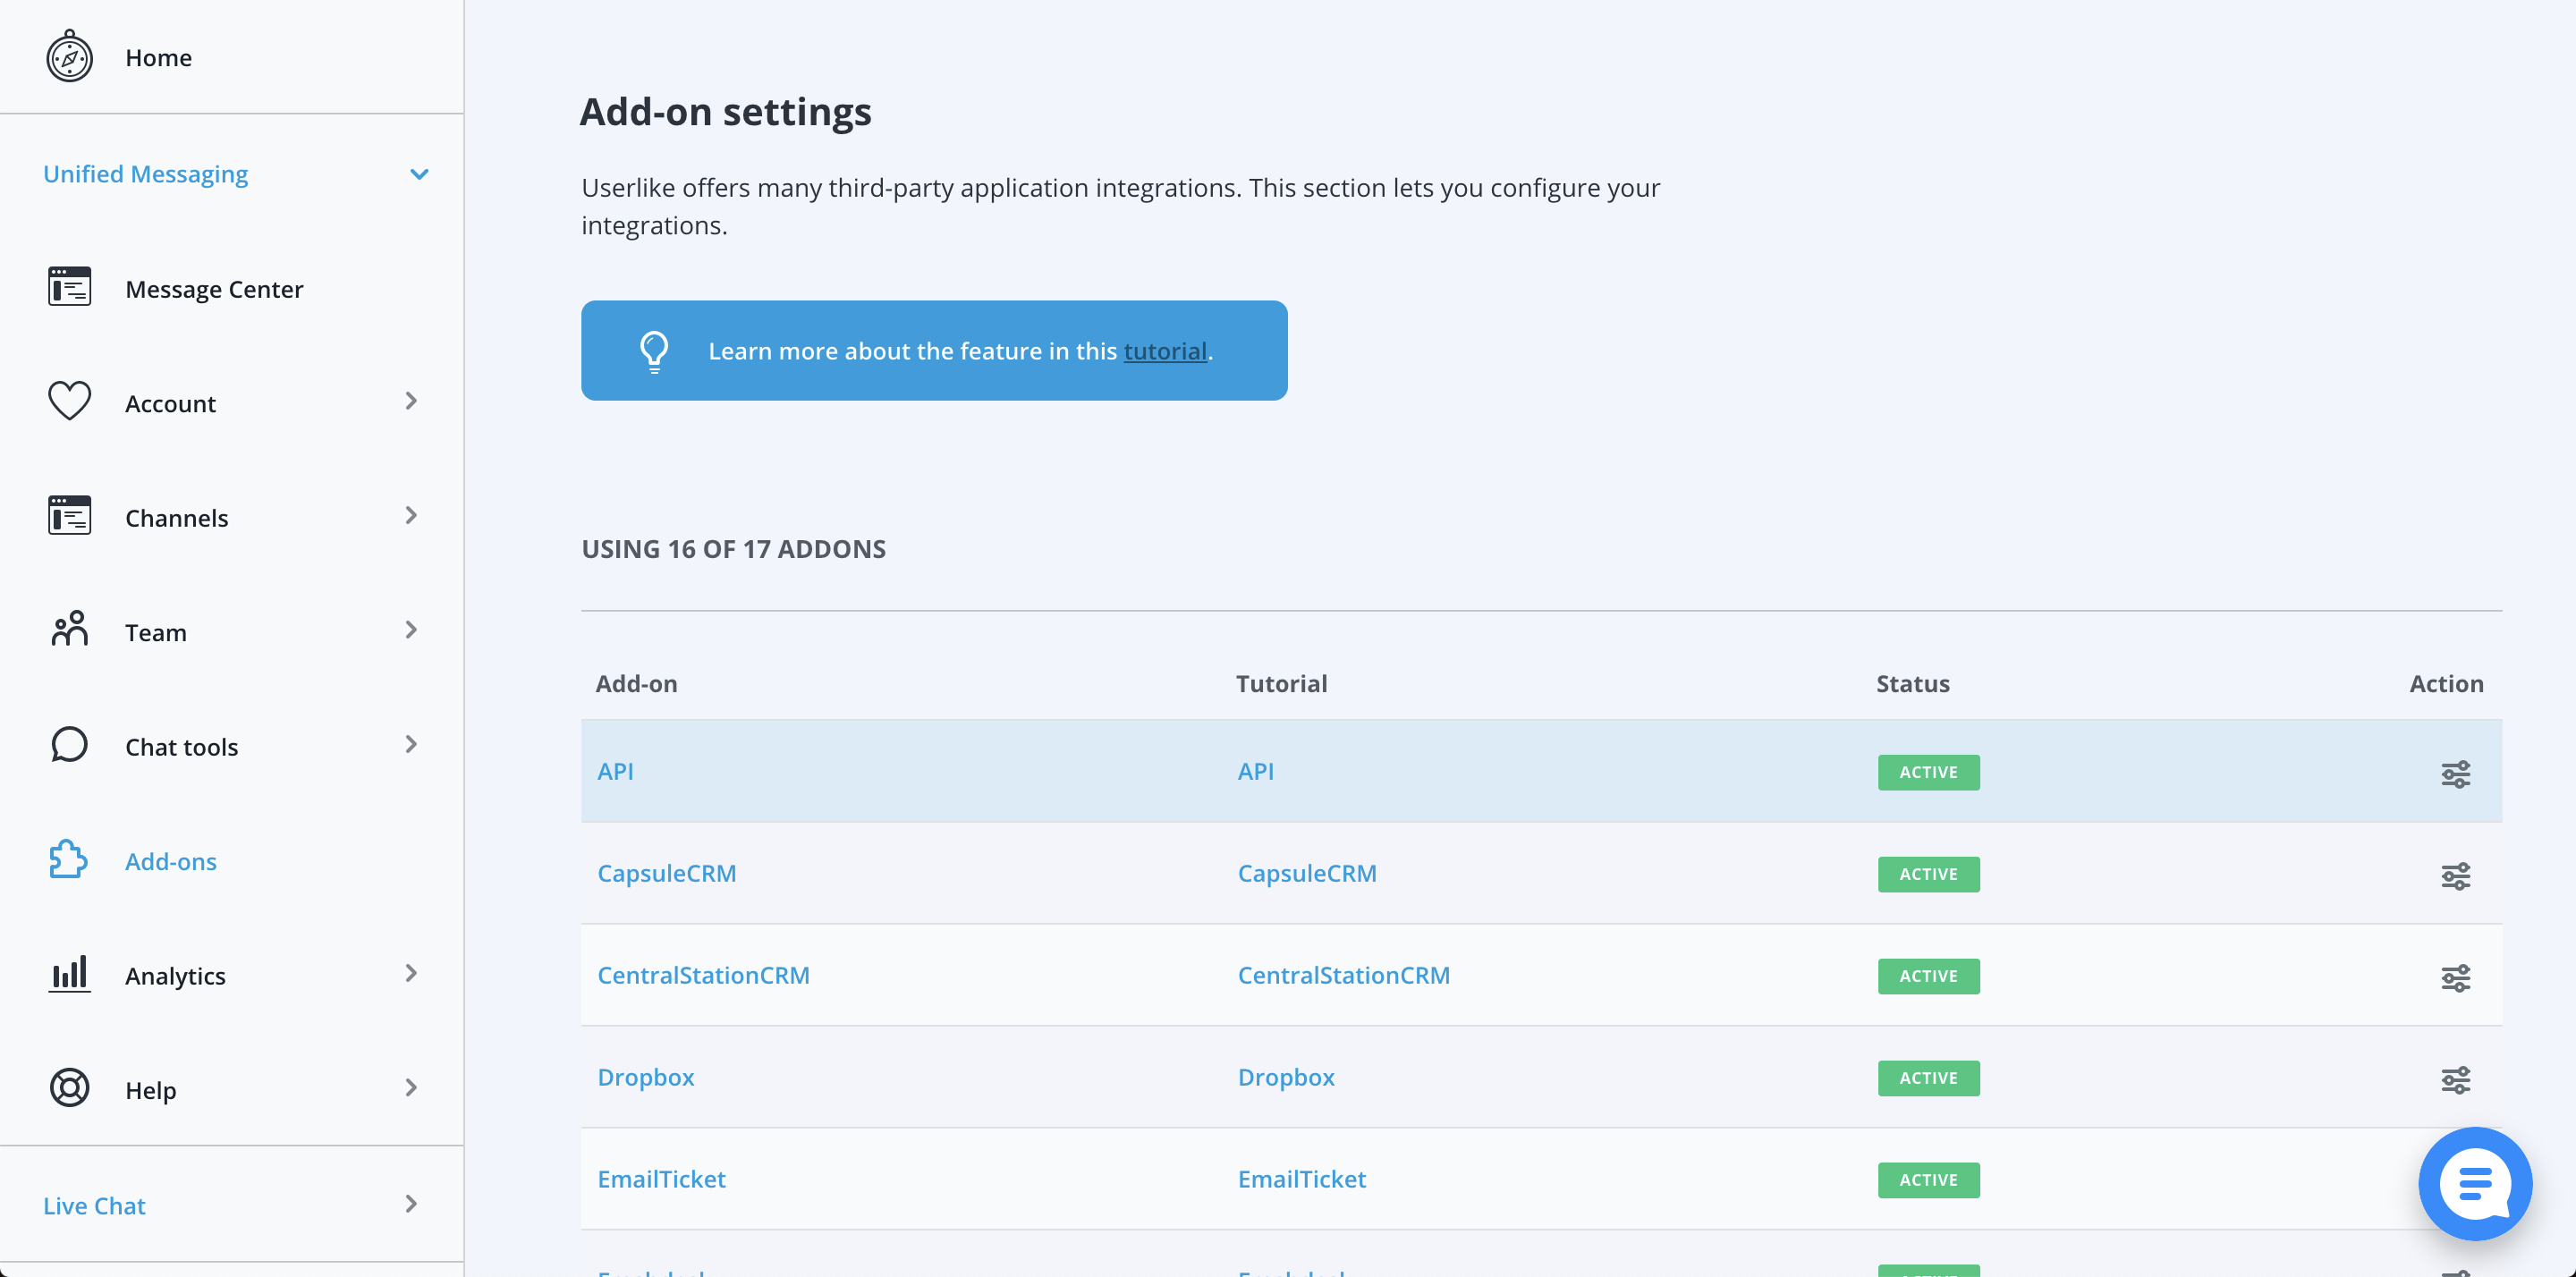The width and height of the screenshot is (2576, 1277).
Task: Click the lightbulb icon in tutorial banner
Action: [x=654, y=351]
